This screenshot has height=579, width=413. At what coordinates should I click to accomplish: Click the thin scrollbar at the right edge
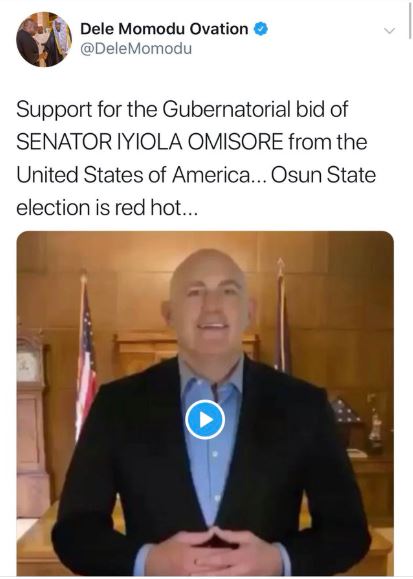(410, 19)
